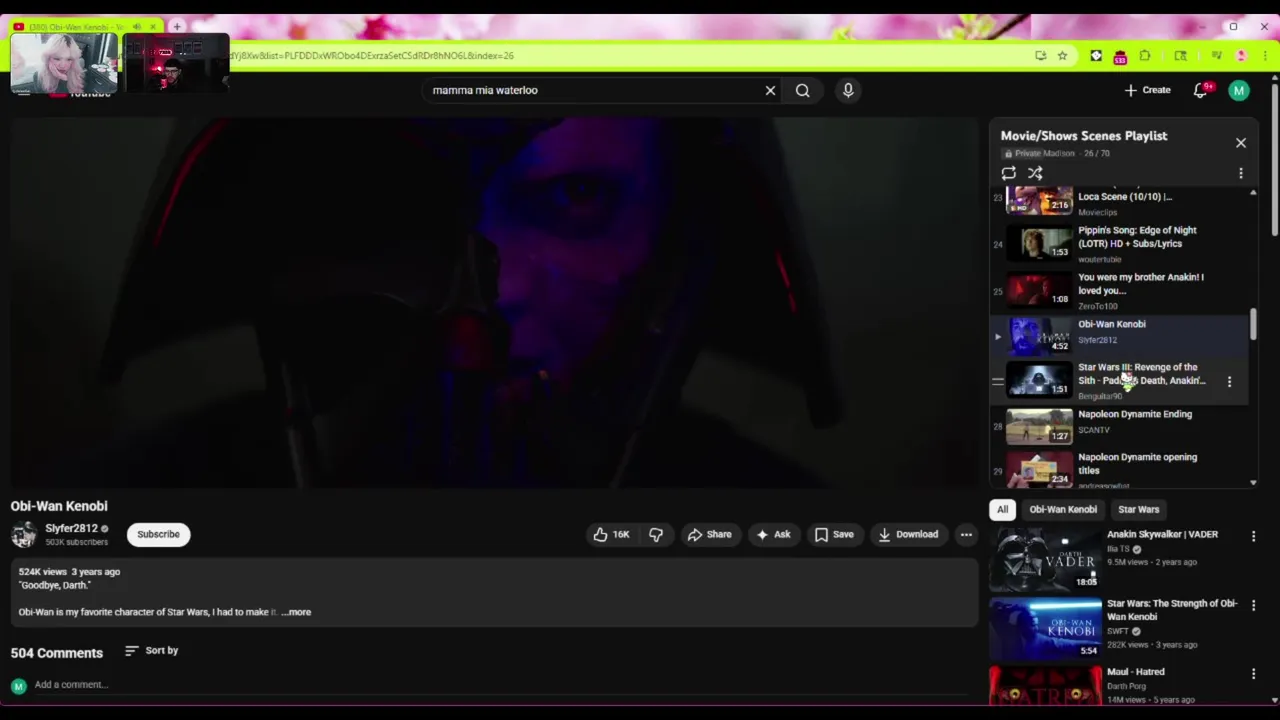Click the video player area
The height and width of the screenshot is (720, 1280).
[x=494, y=303]
